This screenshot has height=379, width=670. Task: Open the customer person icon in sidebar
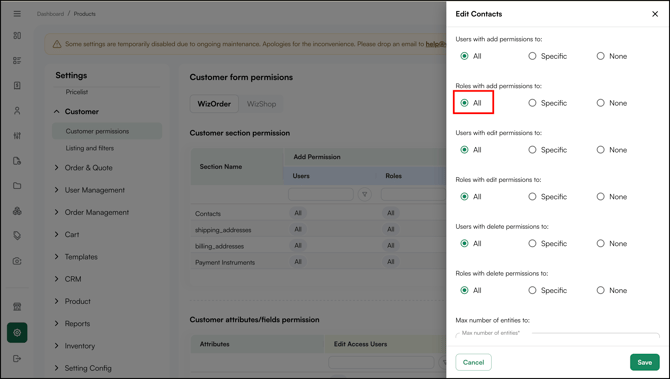coord(17,111)
